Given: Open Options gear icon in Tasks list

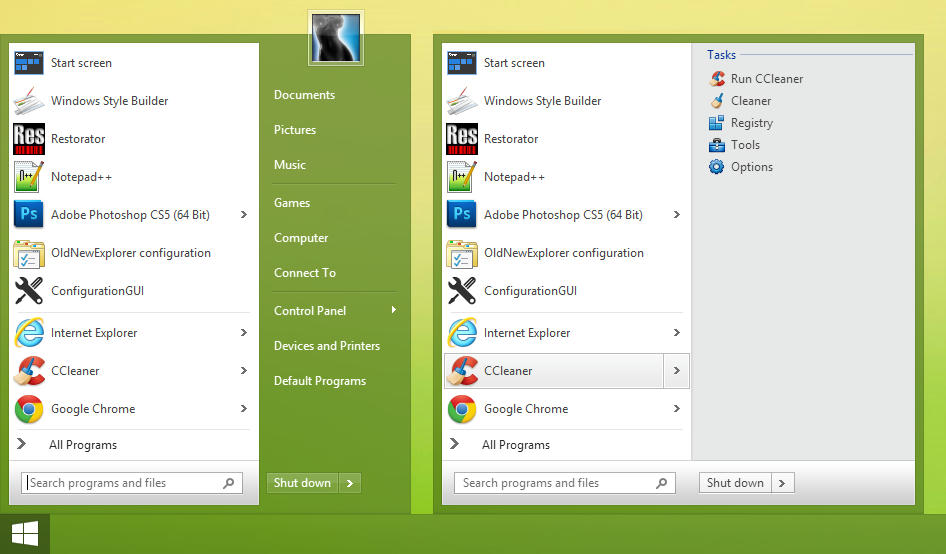Looking at the screenshot, I should 717,167.
